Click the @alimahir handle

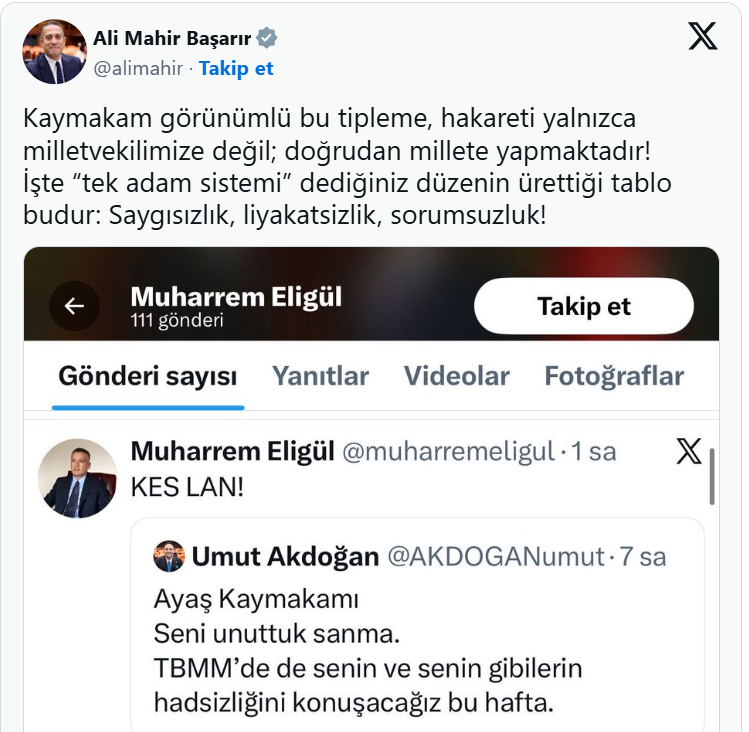(x=138, y=69)
